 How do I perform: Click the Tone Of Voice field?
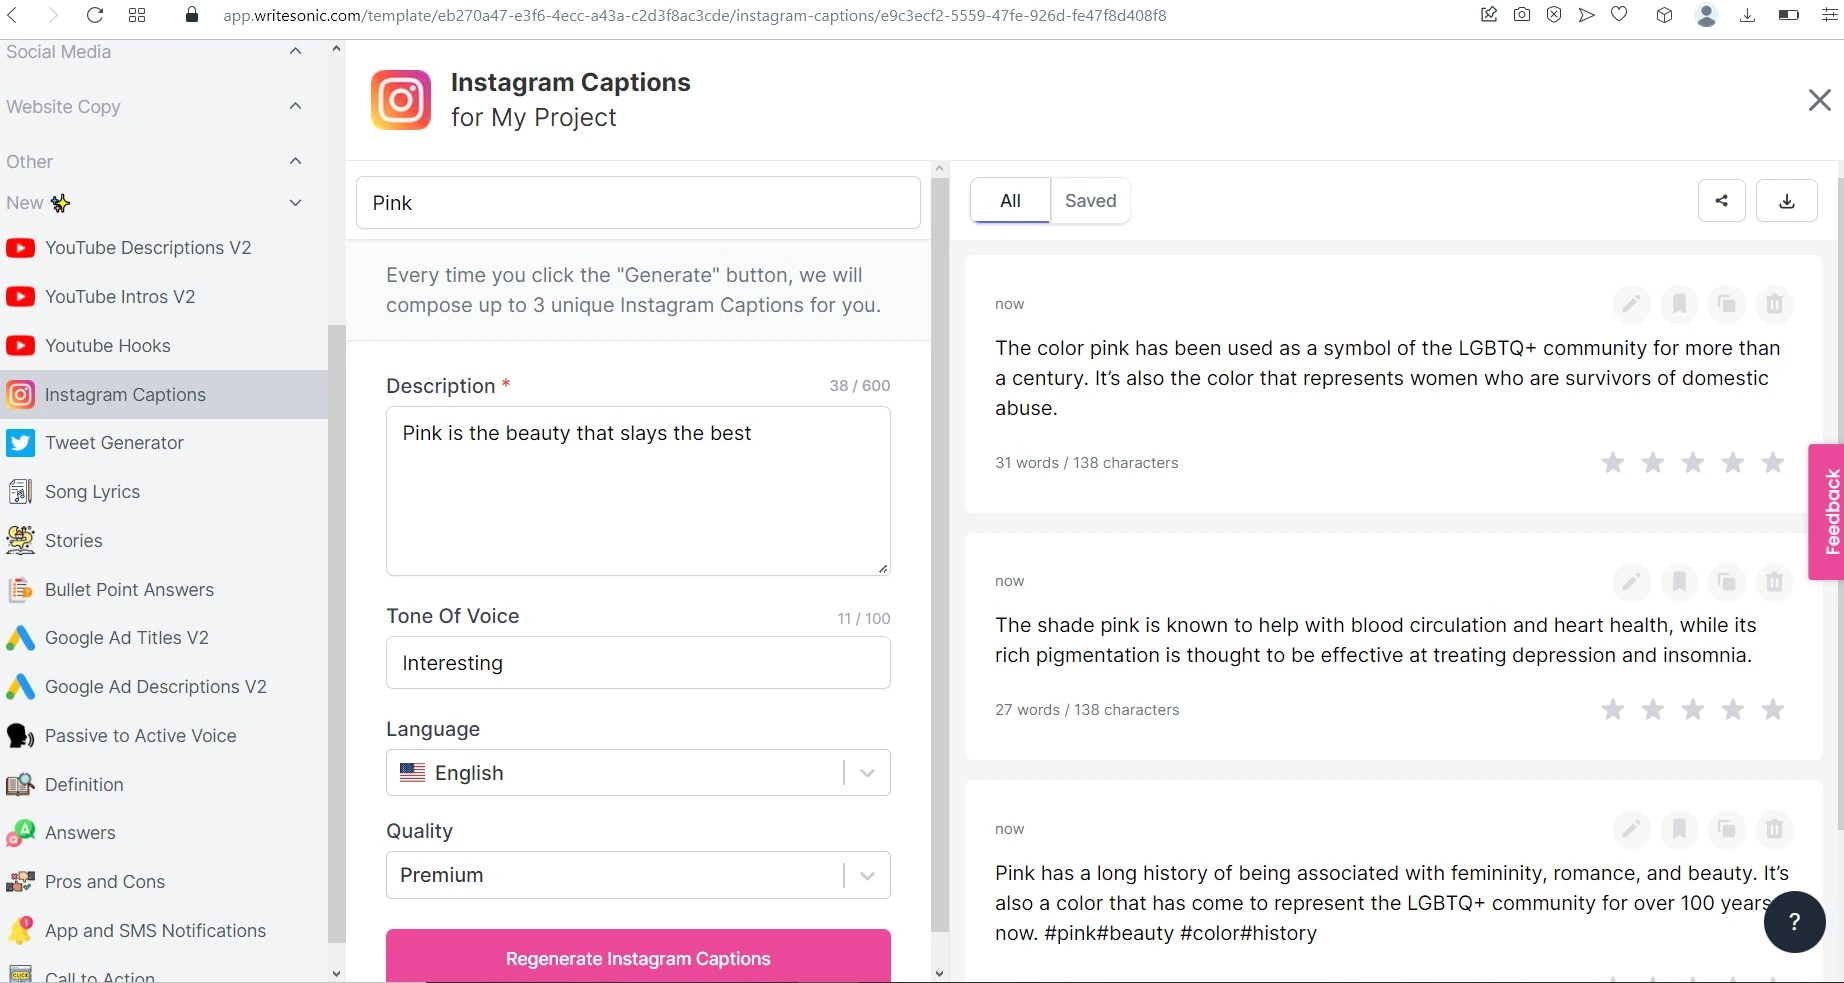pyautogui.click(x=638, y=663)
